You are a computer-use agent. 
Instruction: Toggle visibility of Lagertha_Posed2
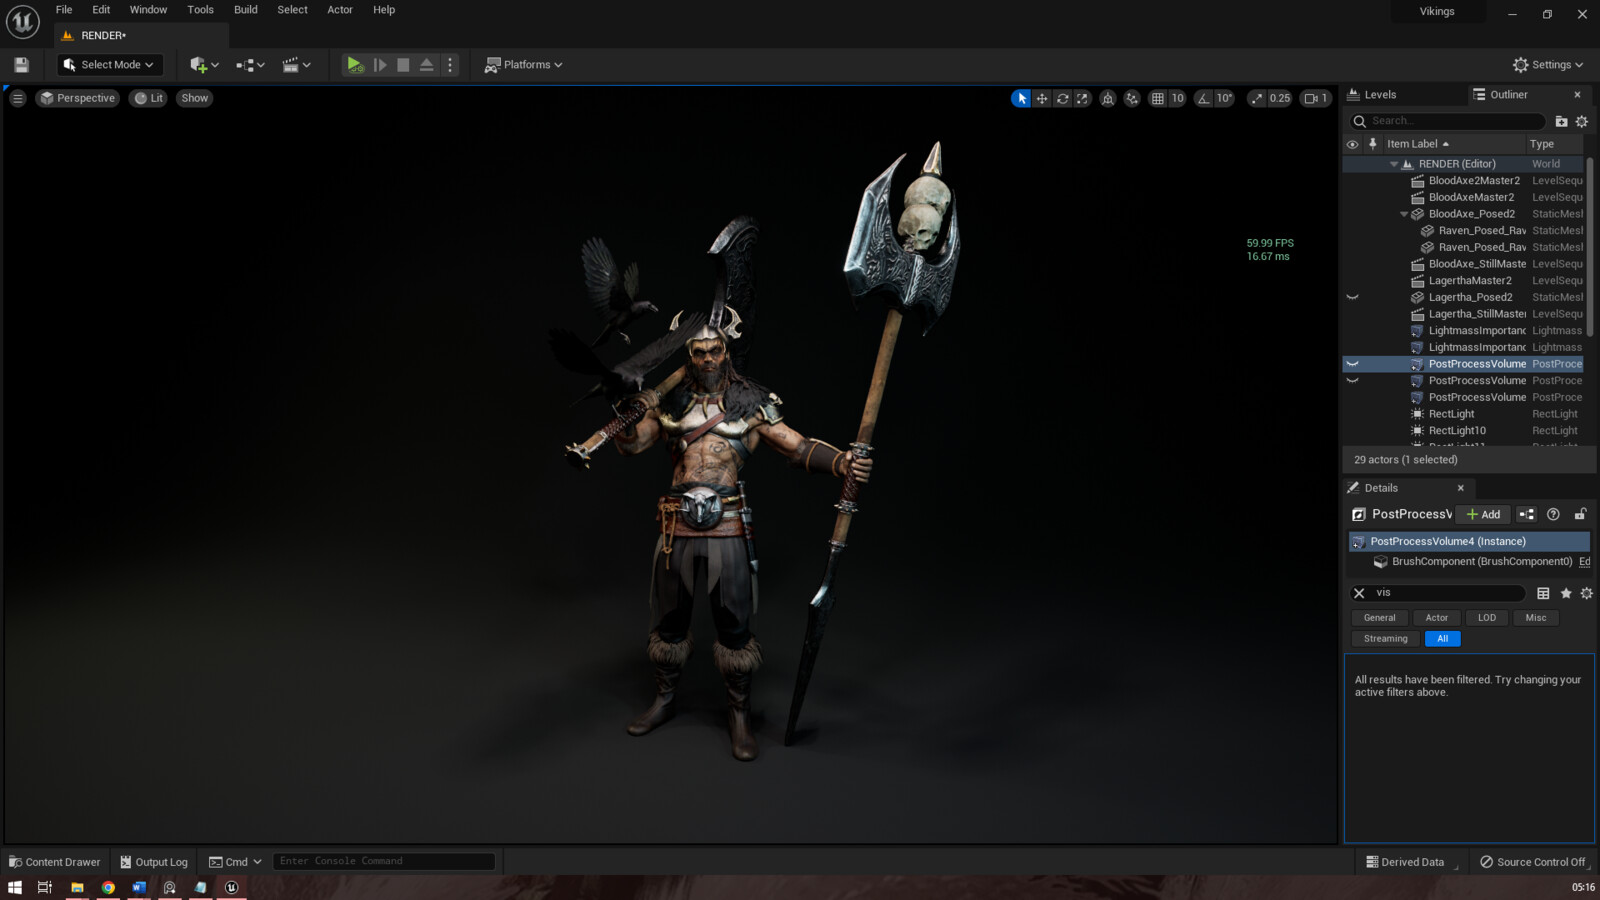1352,297
